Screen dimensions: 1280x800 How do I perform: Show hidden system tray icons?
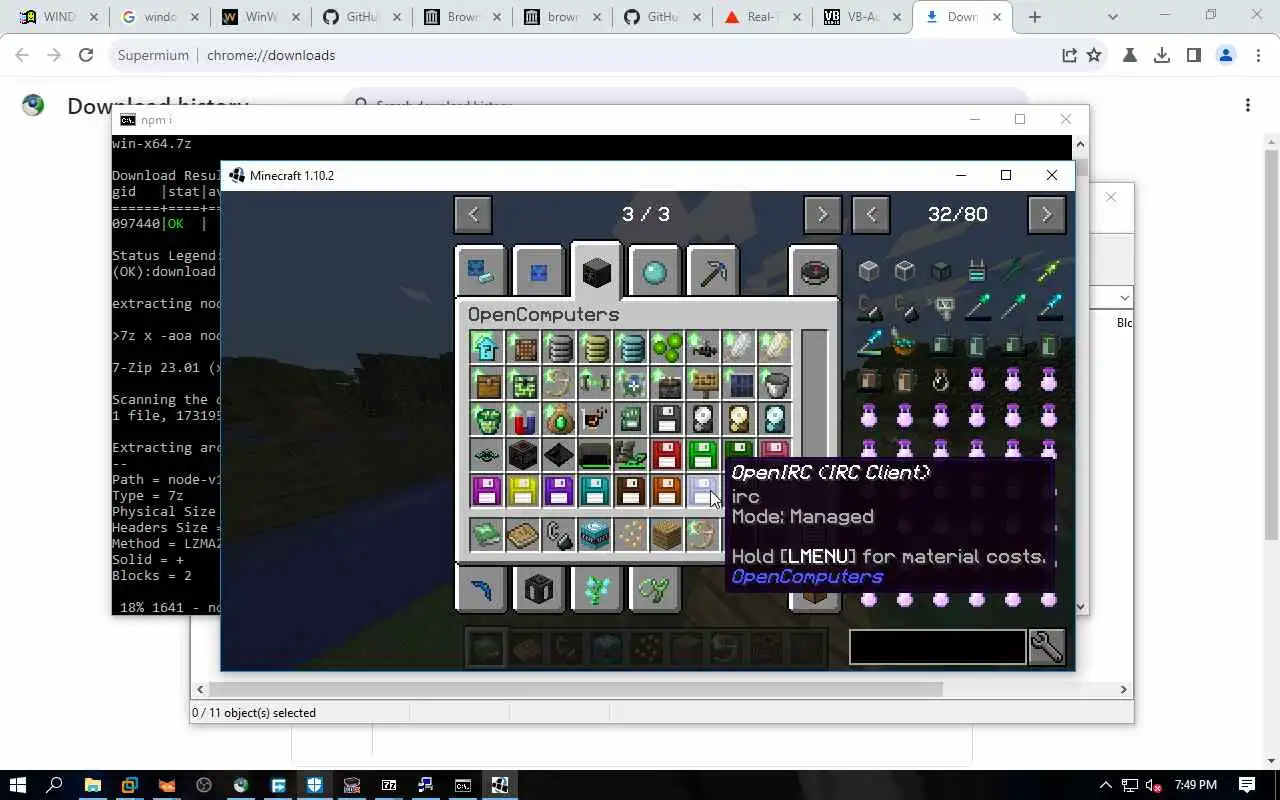[1106, 785]
